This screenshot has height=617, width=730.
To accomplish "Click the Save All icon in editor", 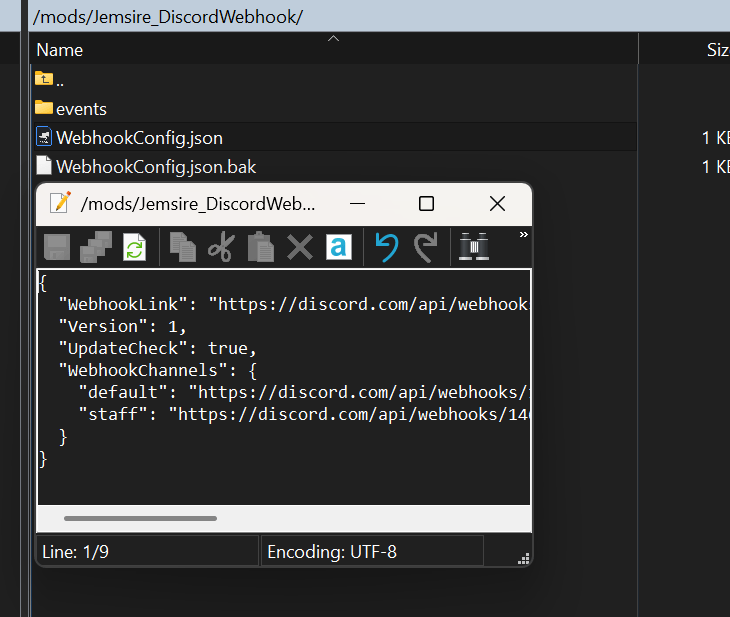I will point(96,247).
